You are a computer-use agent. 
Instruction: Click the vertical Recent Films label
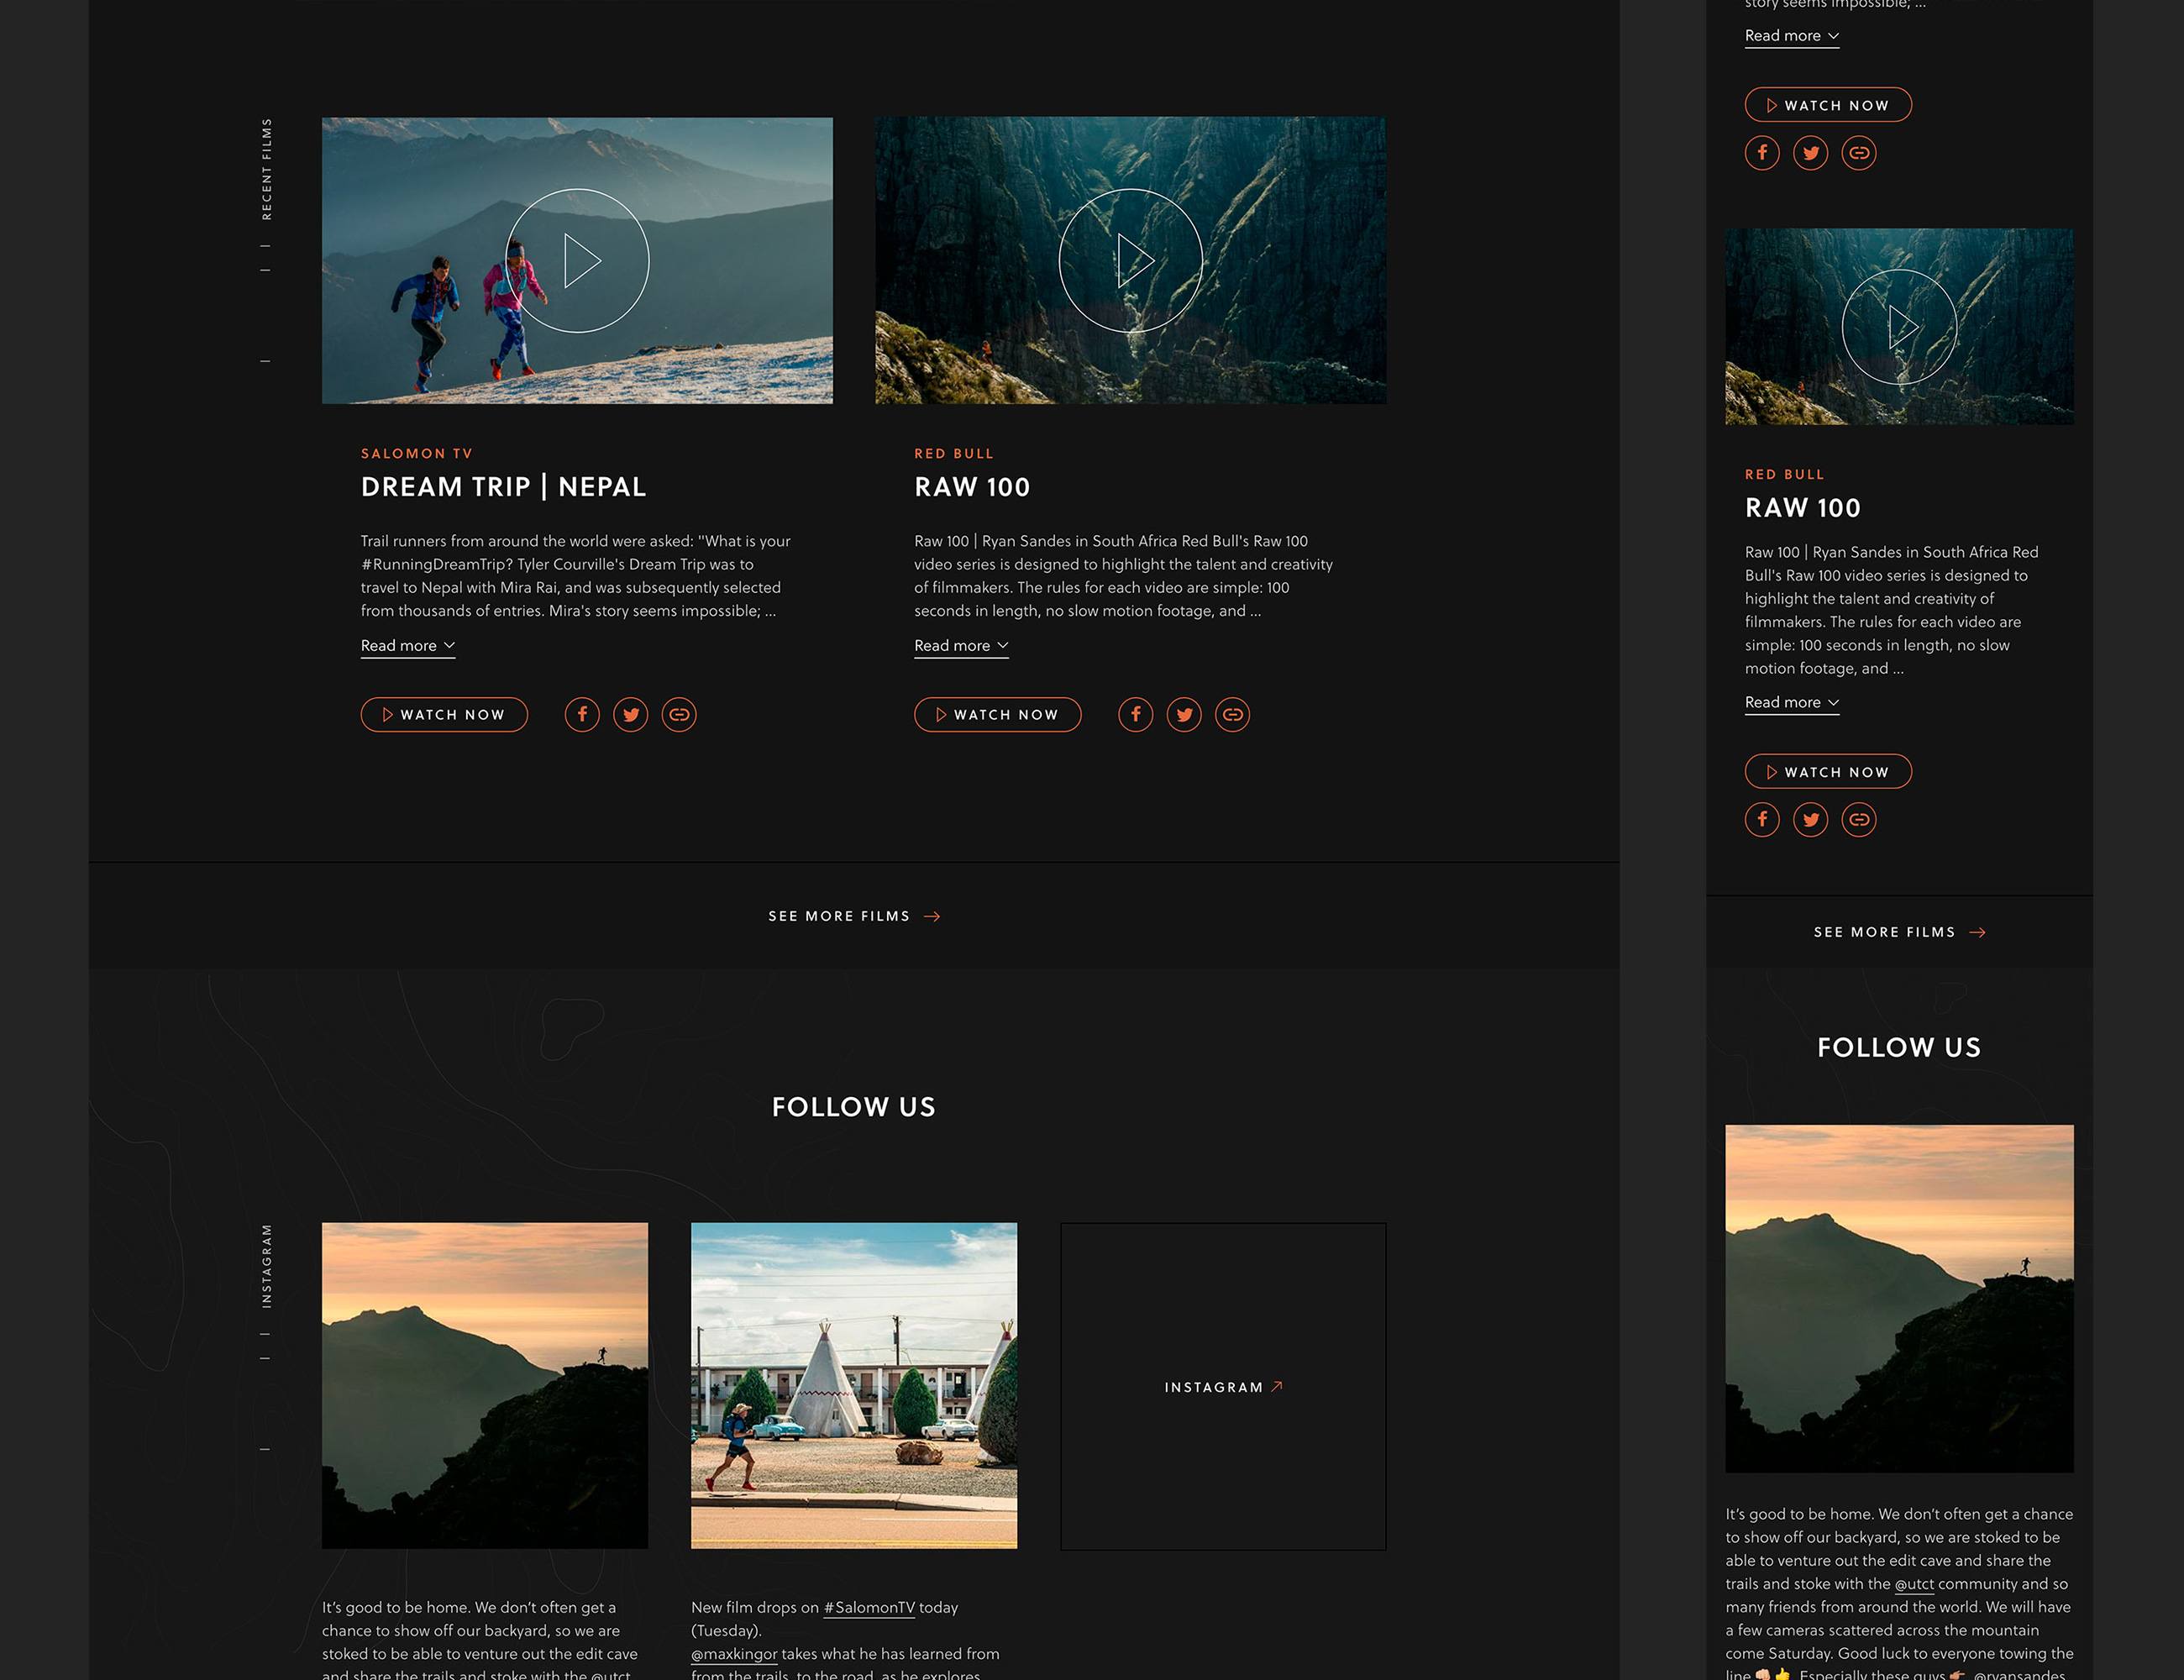[266, 169]
